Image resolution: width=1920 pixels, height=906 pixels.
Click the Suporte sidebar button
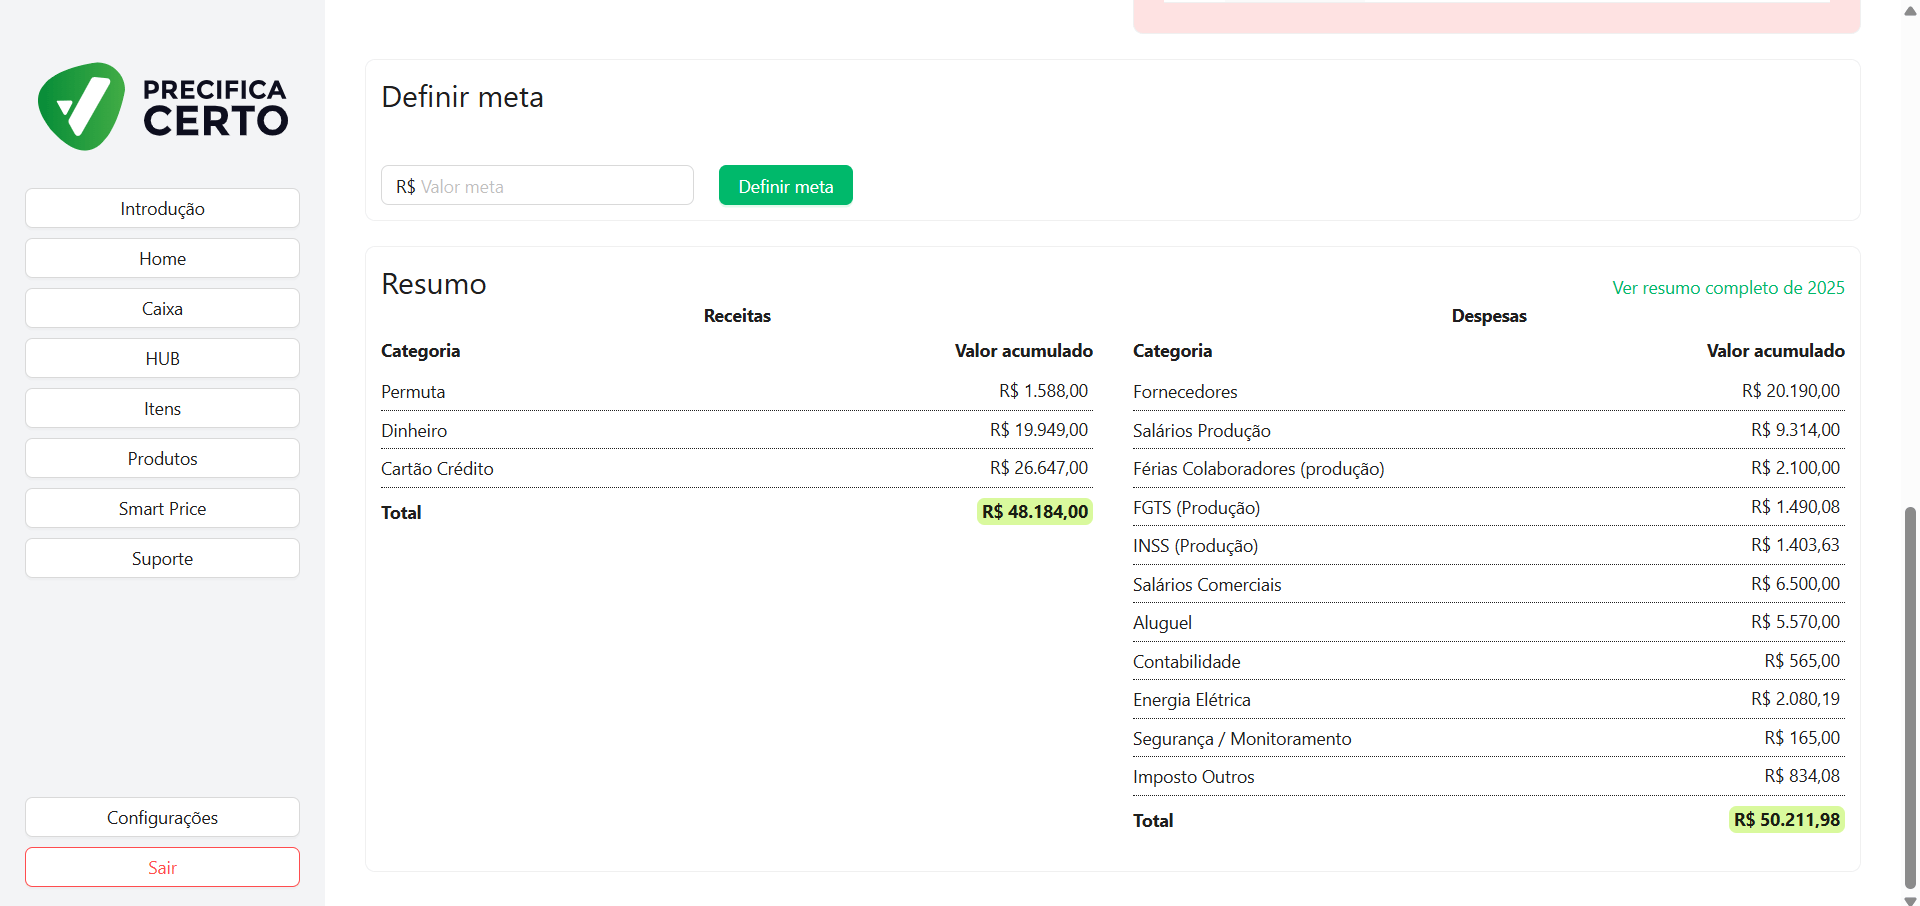[162, 558]
